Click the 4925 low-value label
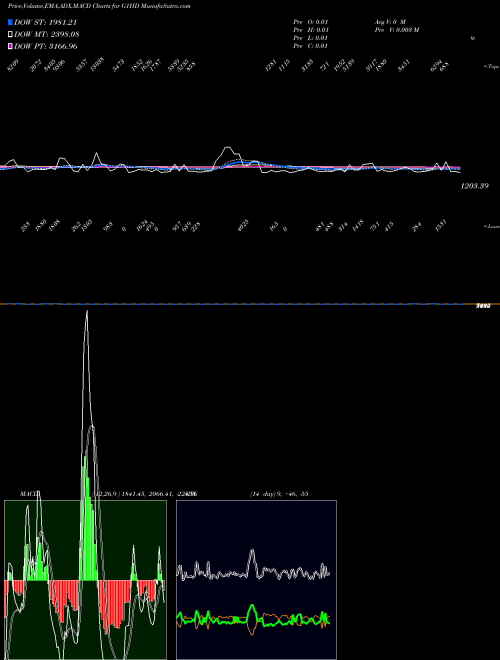Viewport: 500px width, 660px height. [x=243, y=225]
